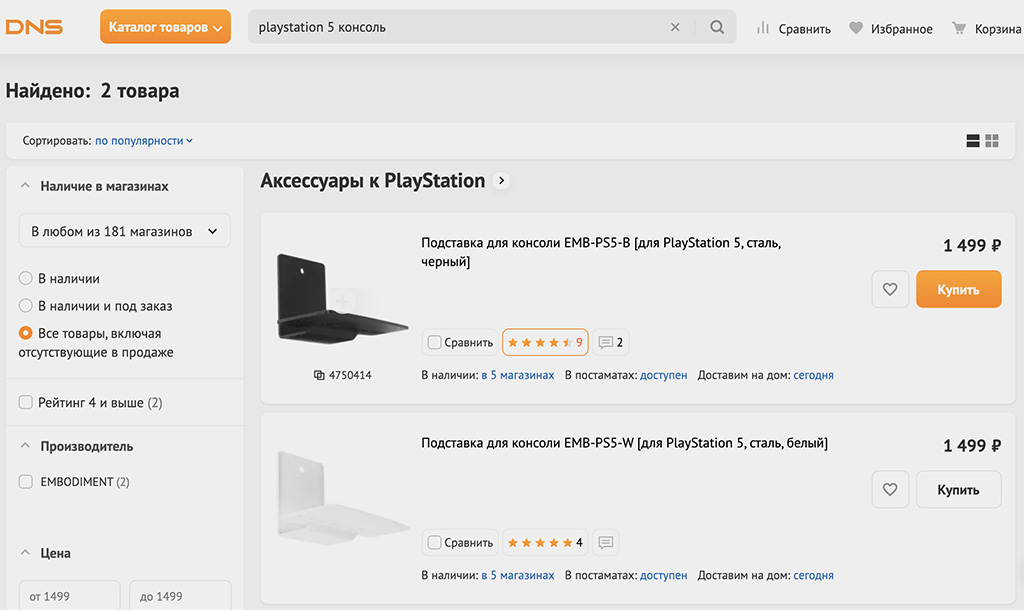Collapse the 'Производитель' filter section
Screen dimensions: 1024x610
point(26,446)
